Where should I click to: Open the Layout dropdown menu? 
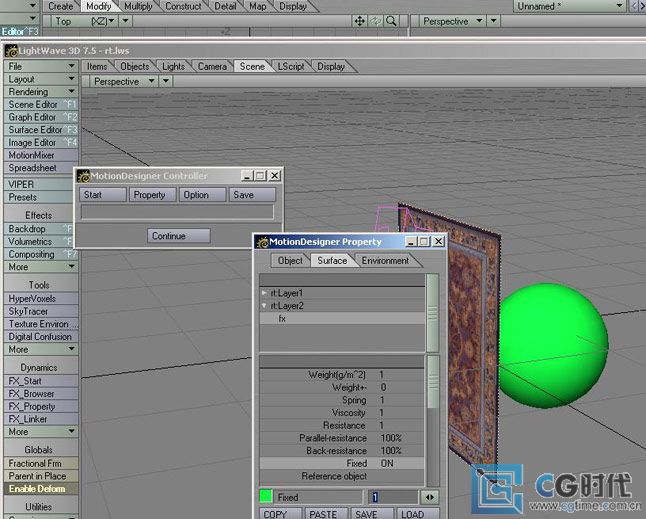(x=40, y=79)
